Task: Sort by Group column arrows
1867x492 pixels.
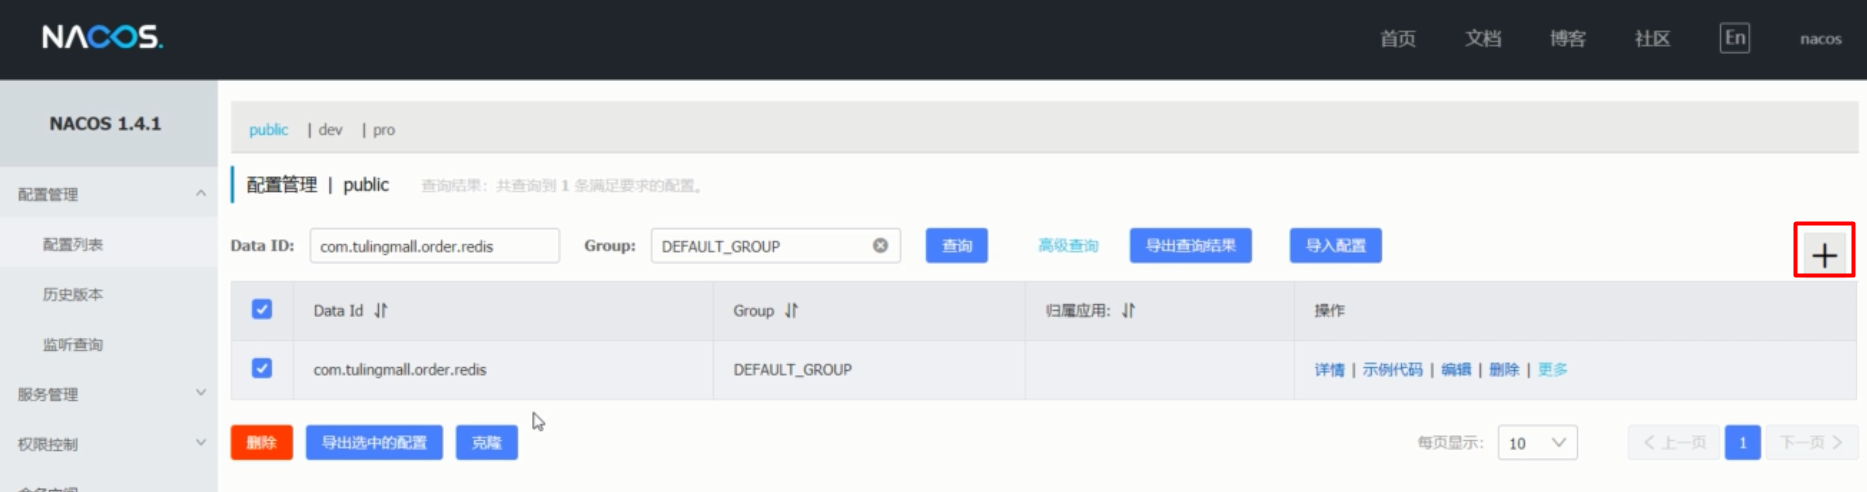Action: (x=792, y=311)
